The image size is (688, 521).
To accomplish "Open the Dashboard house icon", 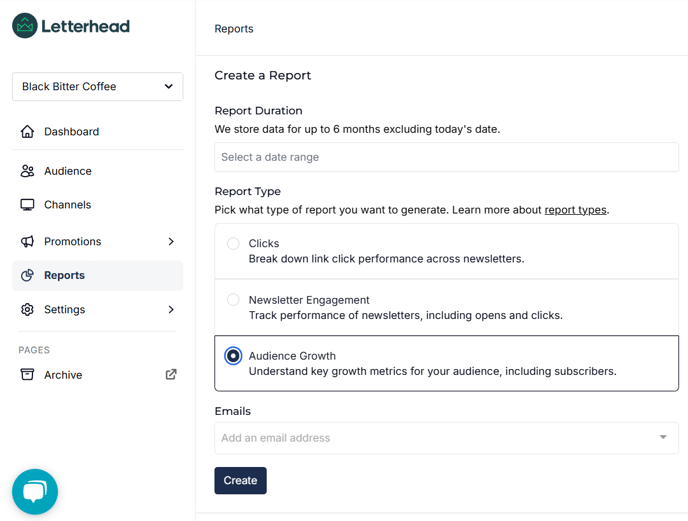I will pos(27,131).
